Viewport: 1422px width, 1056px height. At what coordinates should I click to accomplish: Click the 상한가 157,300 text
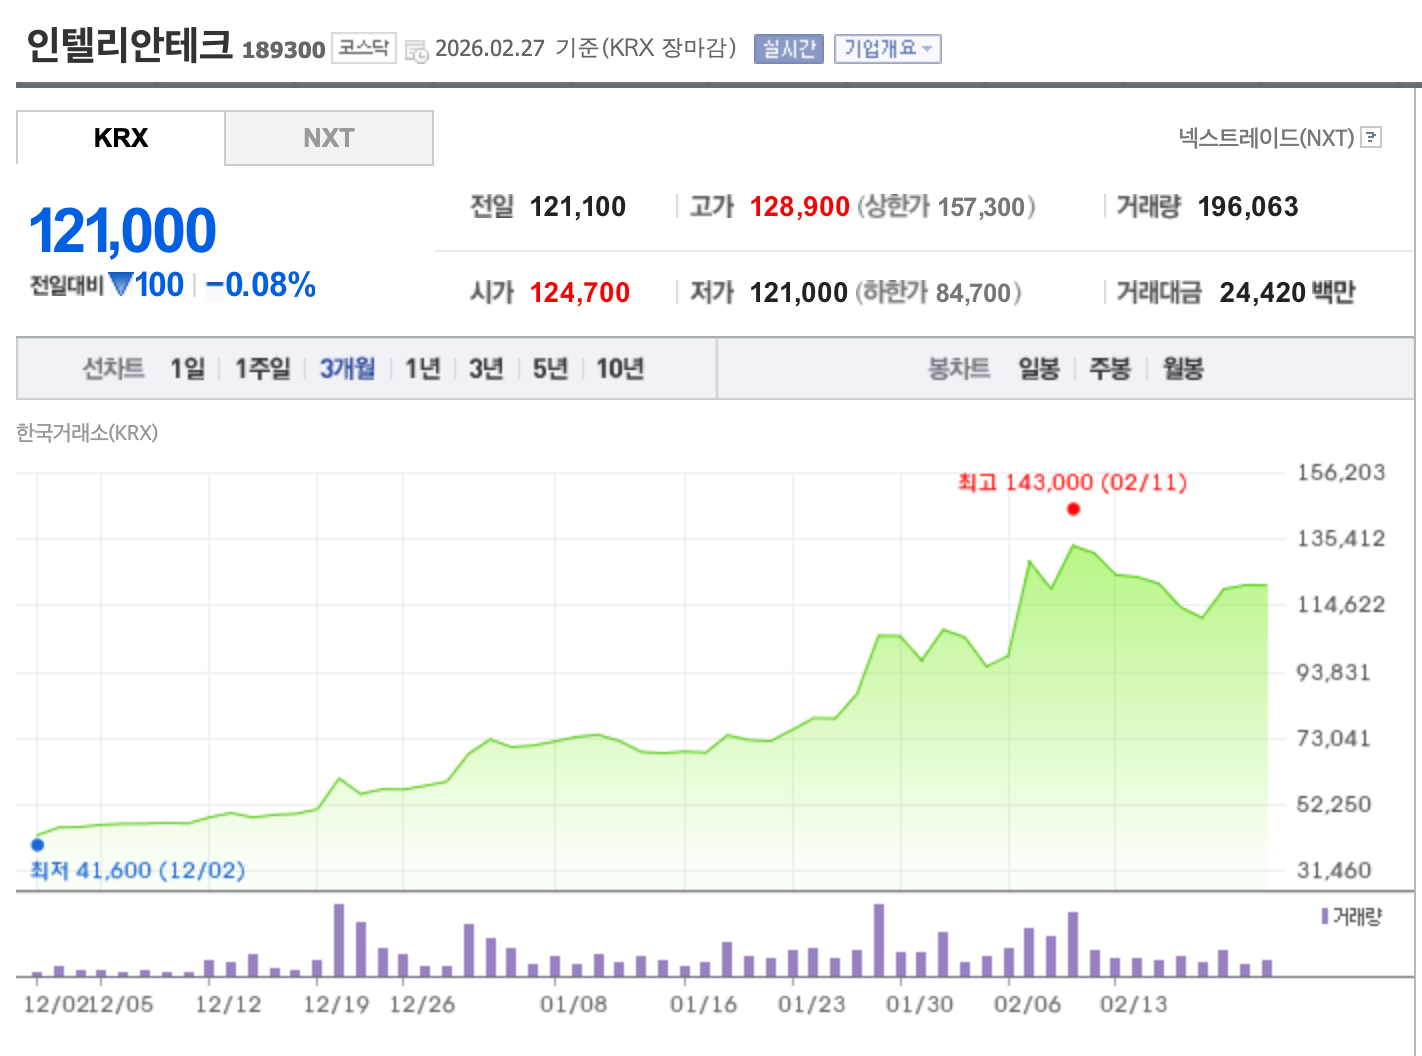[x=946, y=207]
